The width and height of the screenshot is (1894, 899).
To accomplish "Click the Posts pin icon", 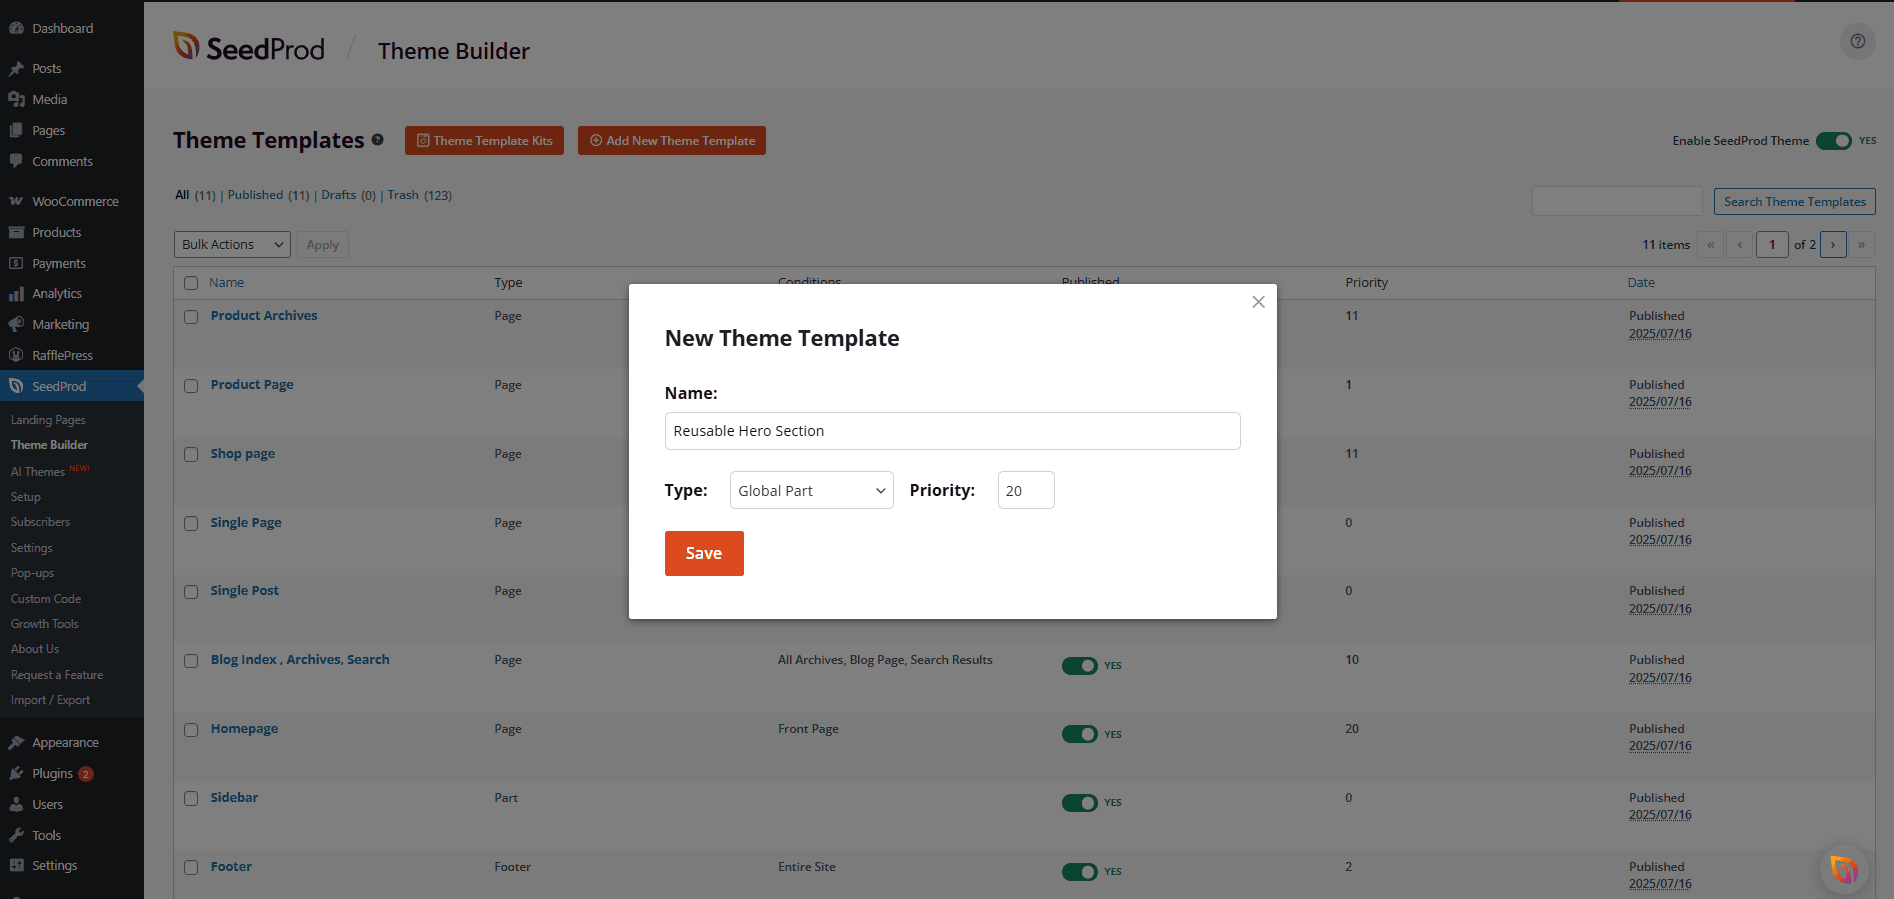I will click(16, 68).
